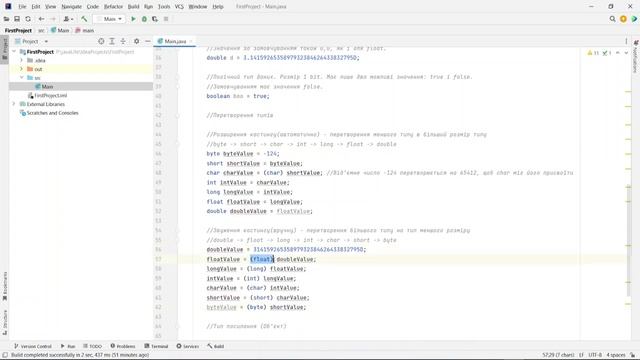The image size is (640, 360).
Task: Open the Help menu
Action: pyautogui.click(x=218, y=7)
